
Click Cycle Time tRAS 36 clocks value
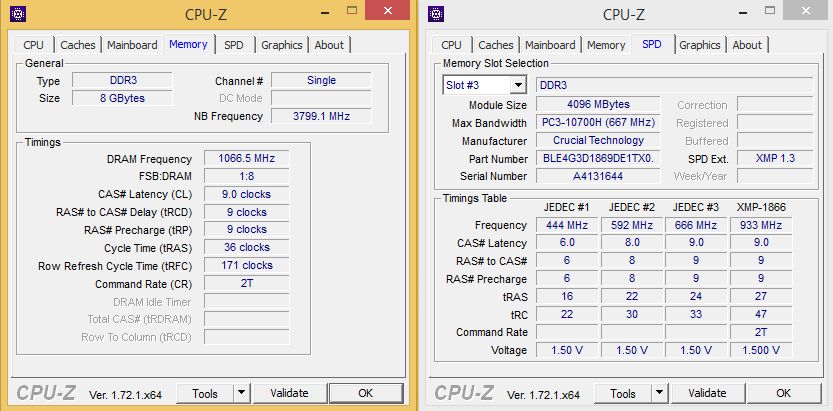[x=246, y=247]
